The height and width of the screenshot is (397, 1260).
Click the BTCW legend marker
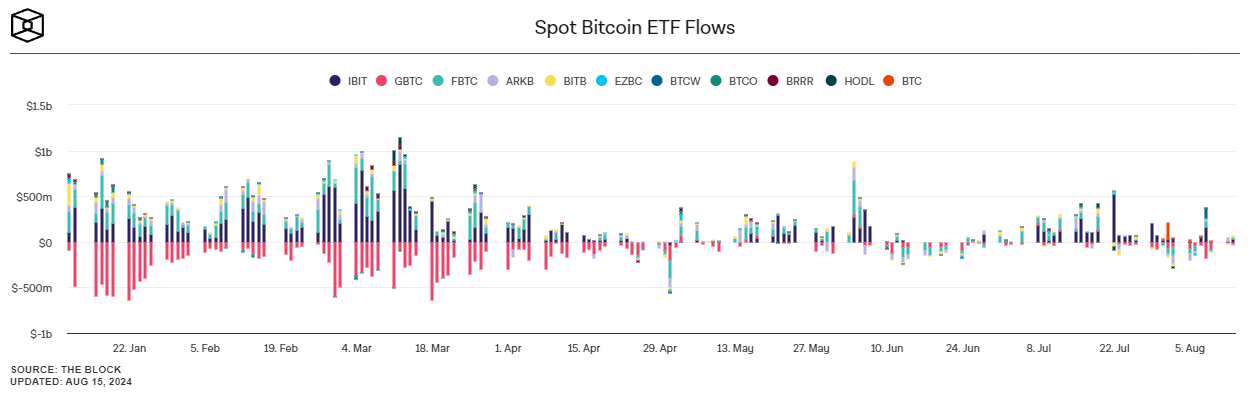(x=656, y=80)
